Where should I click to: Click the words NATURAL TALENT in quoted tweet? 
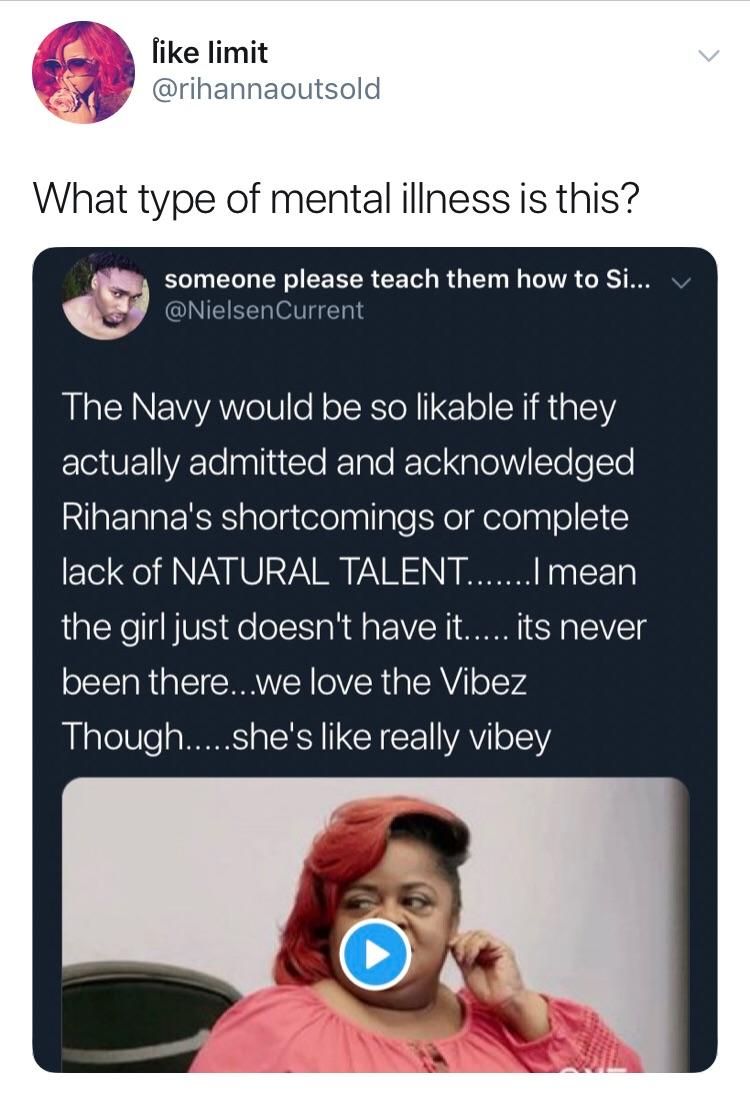coord(316,572)
